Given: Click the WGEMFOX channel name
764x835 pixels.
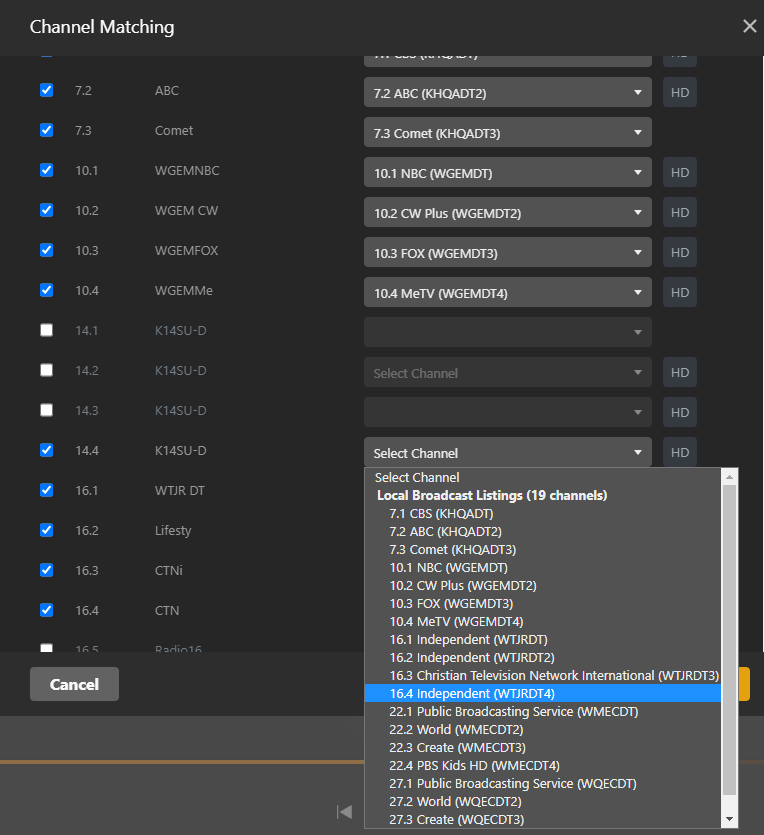Looking at the screenshot, I should pos(186,250).
